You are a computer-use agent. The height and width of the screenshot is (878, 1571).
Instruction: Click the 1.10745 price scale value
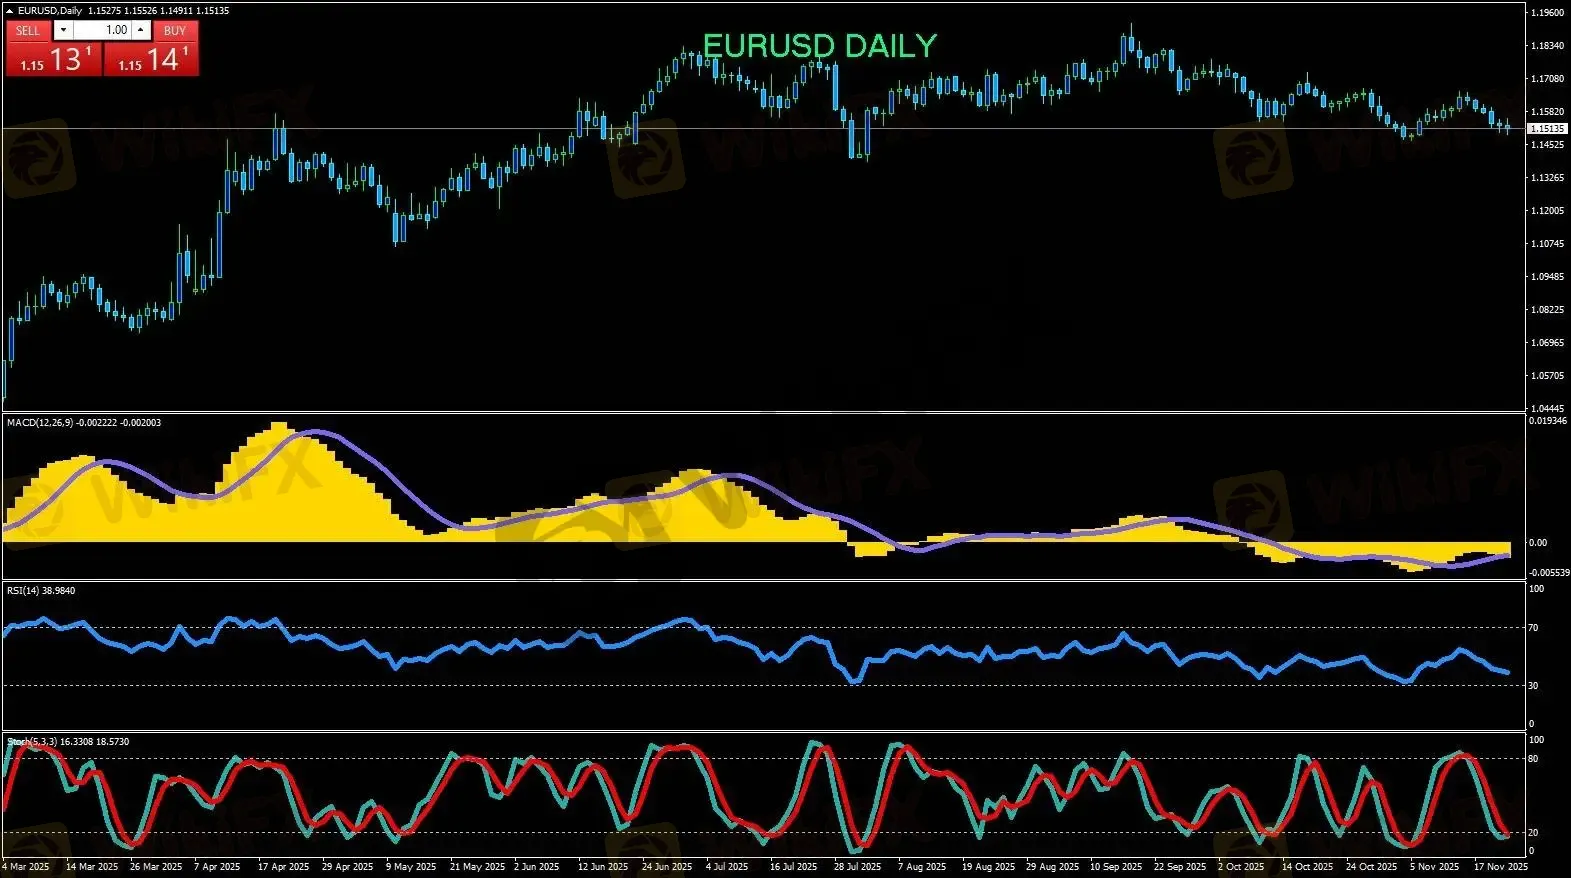[x=1547, y=244]
